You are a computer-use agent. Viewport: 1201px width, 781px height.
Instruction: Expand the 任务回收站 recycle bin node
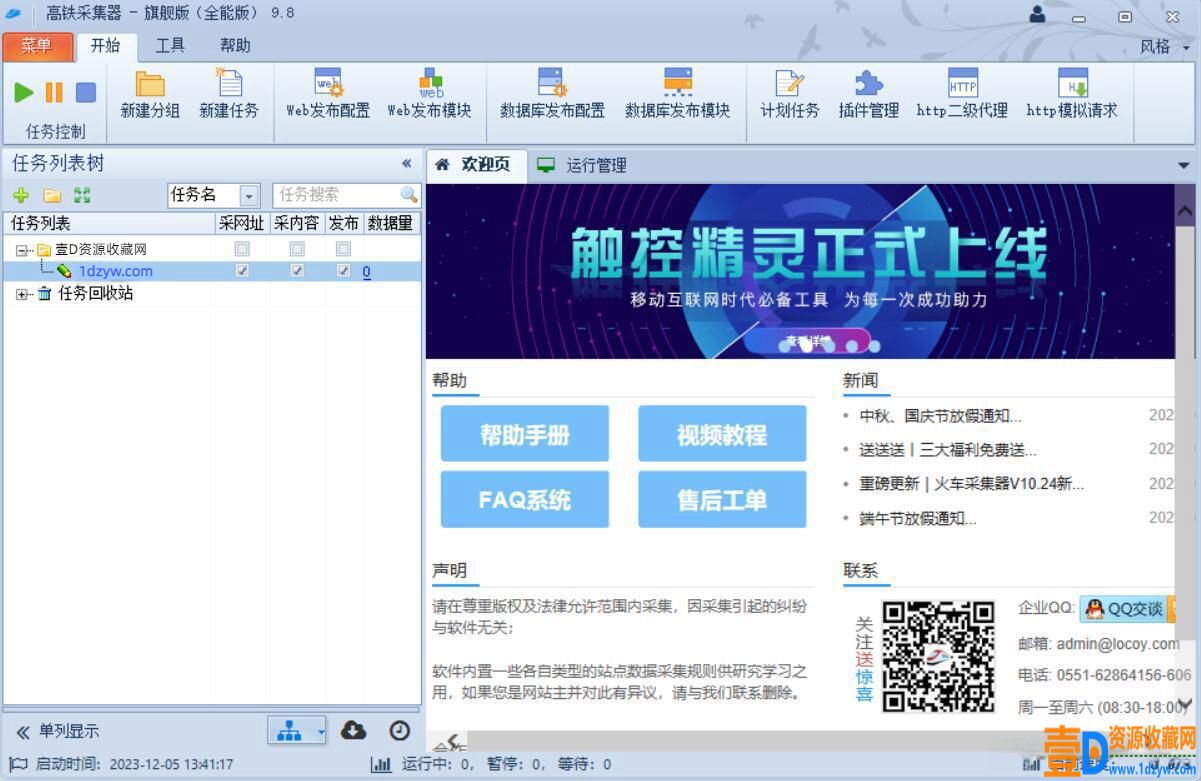(x=23, y=293)
